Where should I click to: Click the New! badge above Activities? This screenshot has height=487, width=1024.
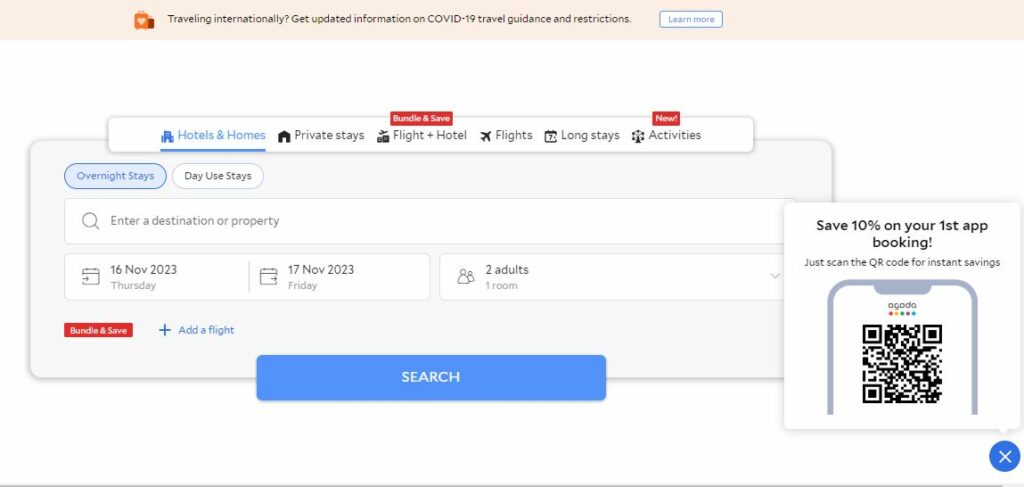point(666,119)
